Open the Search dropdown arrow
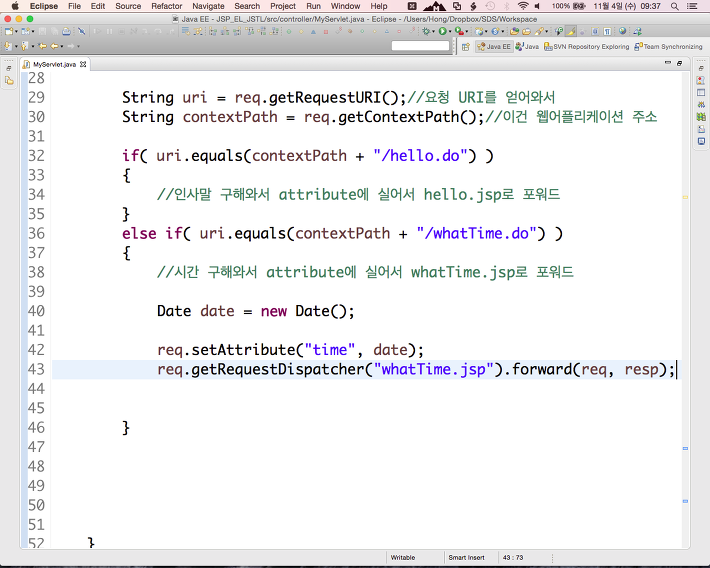This screenshot has width=710, height=568. click(x=547, y=32)
